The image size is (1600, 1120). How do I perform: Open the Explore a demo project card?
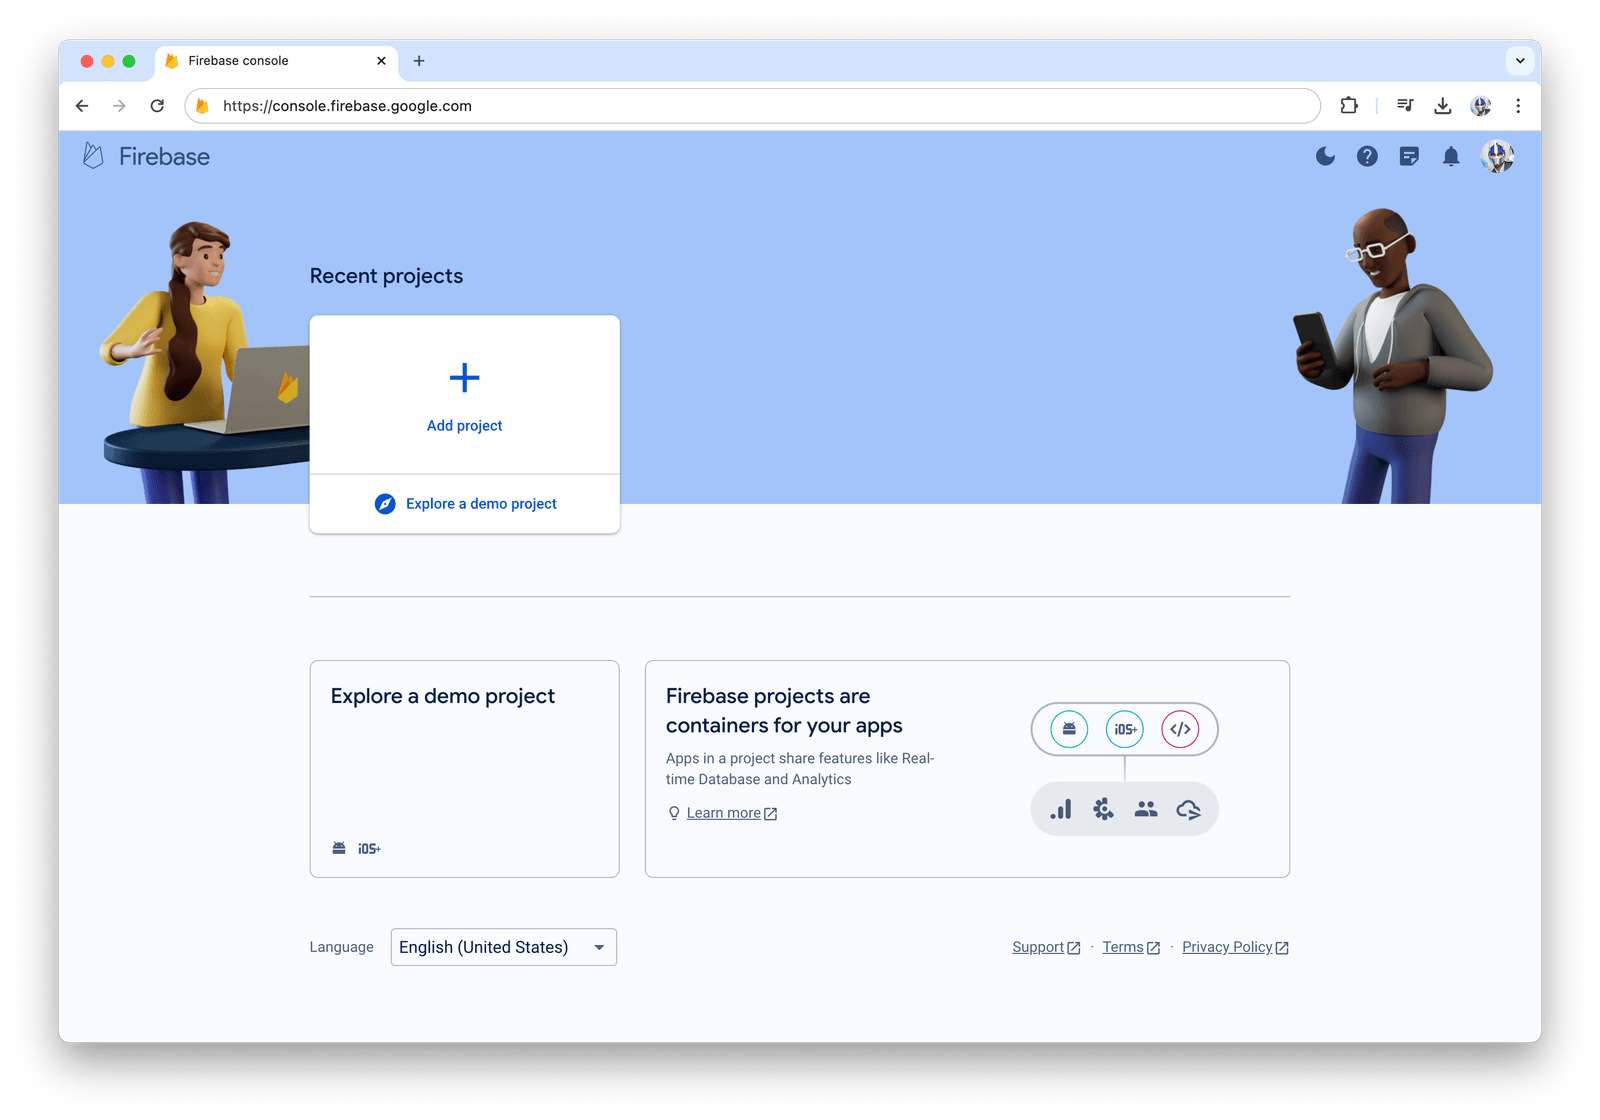pyautogui.click(x=464, y=769)
